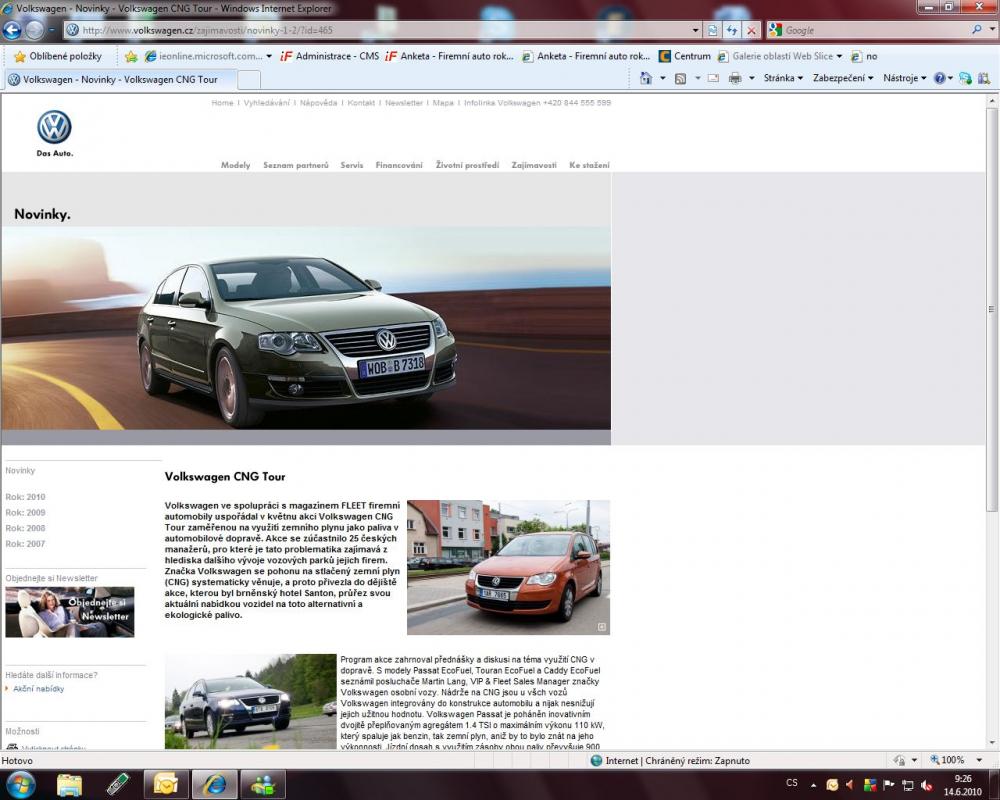This screenshot has height=800, width=1000.
Task: Open the Home link in top navigation
Action: pos(223,103)
